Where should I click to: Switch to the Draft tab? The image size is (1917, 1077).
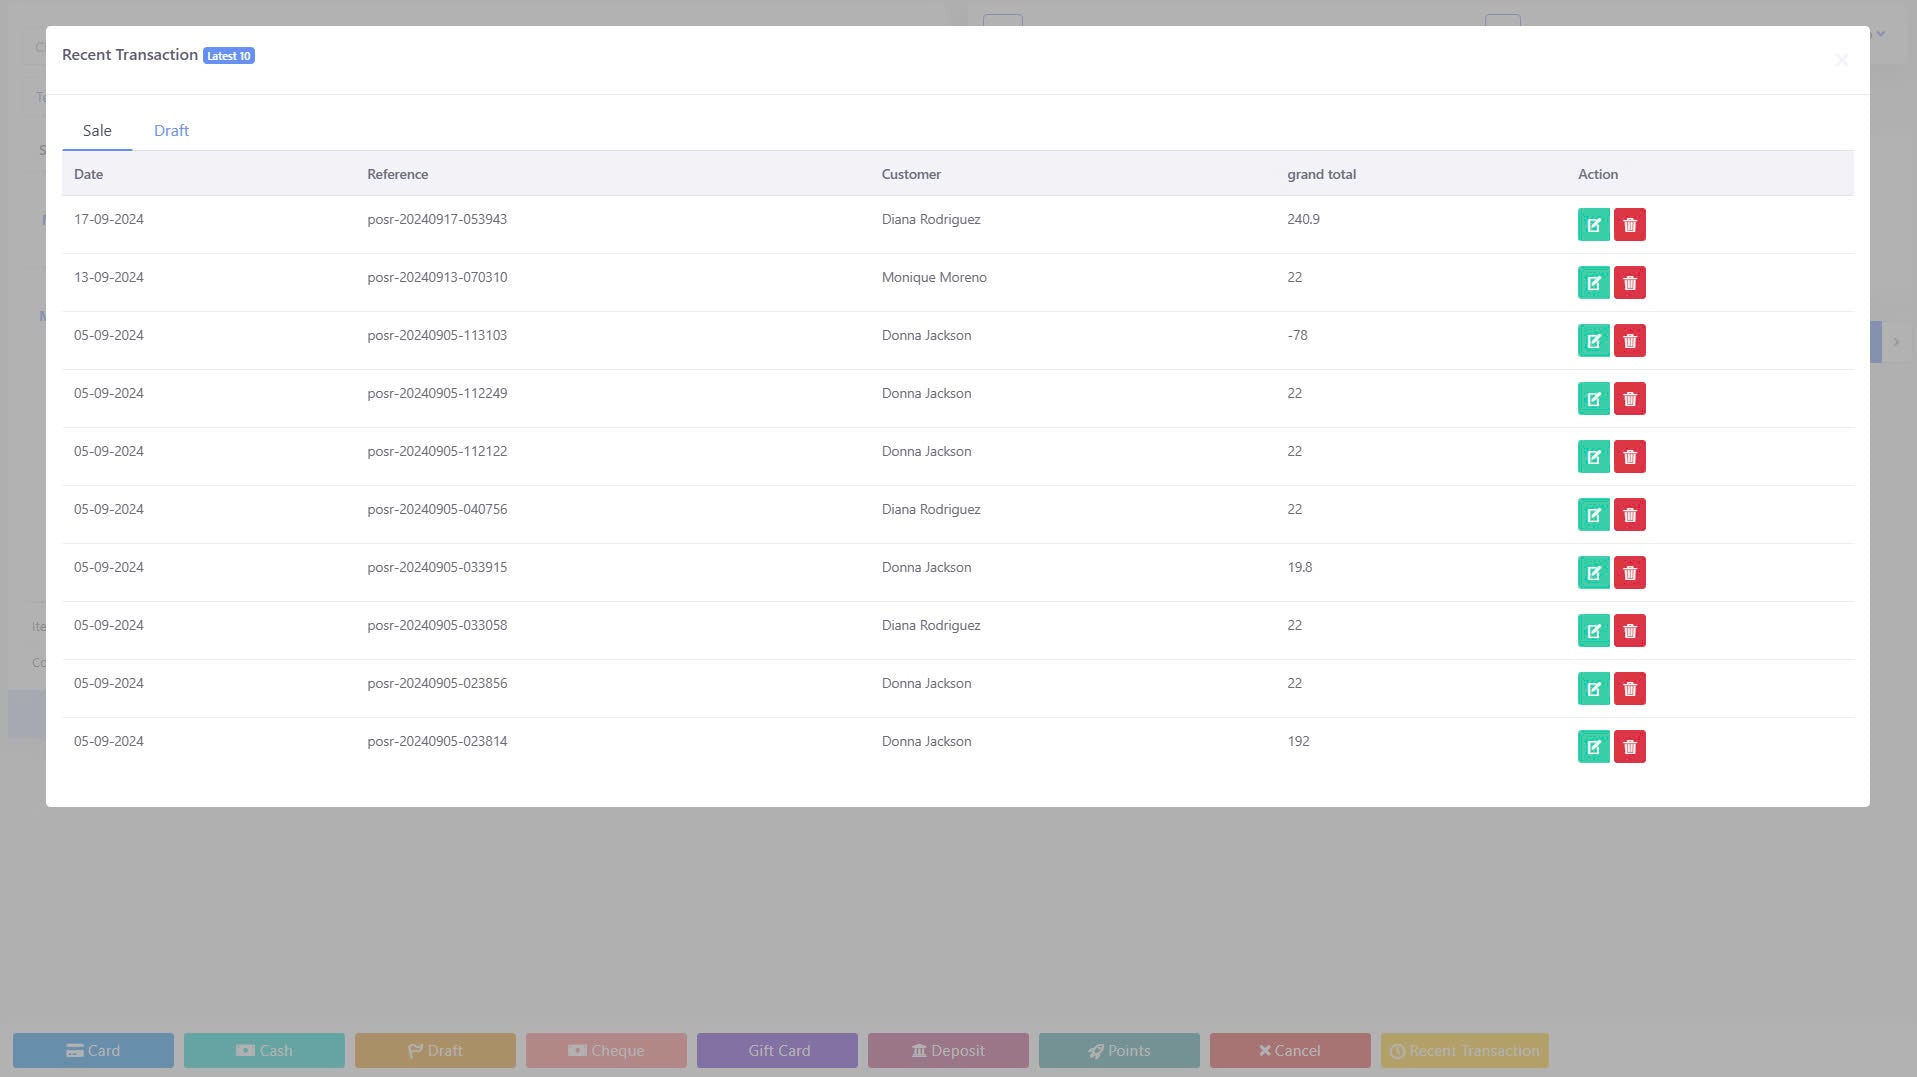[x=171, y=131]
